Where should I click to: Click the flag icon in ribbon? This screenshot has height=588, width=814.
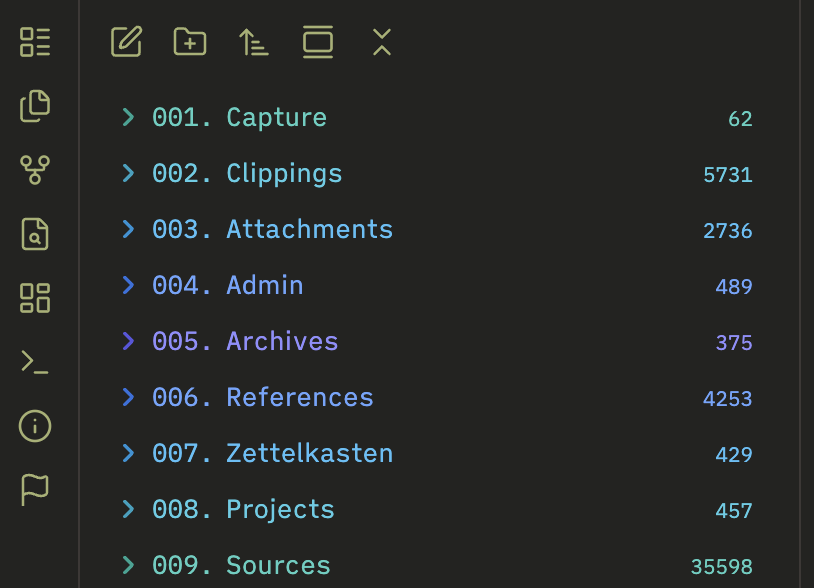(x=35, y=490)
